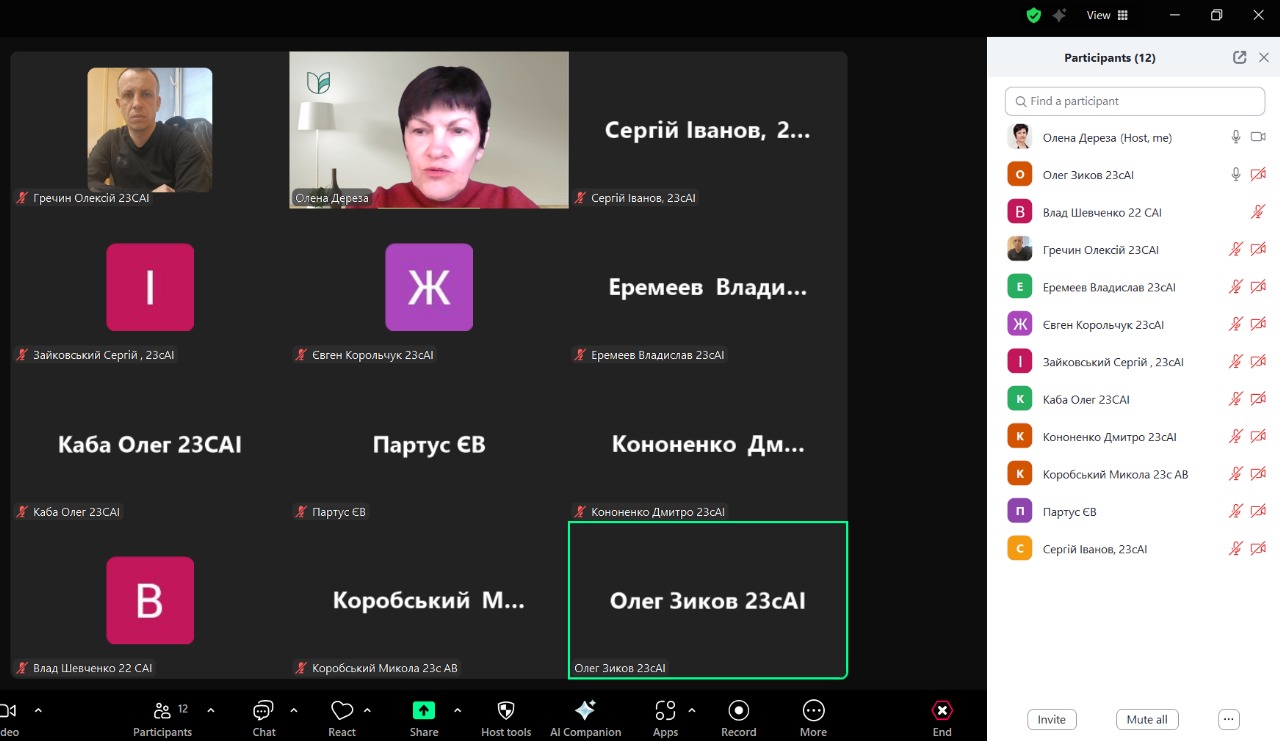Toggle Олег Зиков's camera-off icon
The image size is (1280, 741).
[x=1258, y=174]
